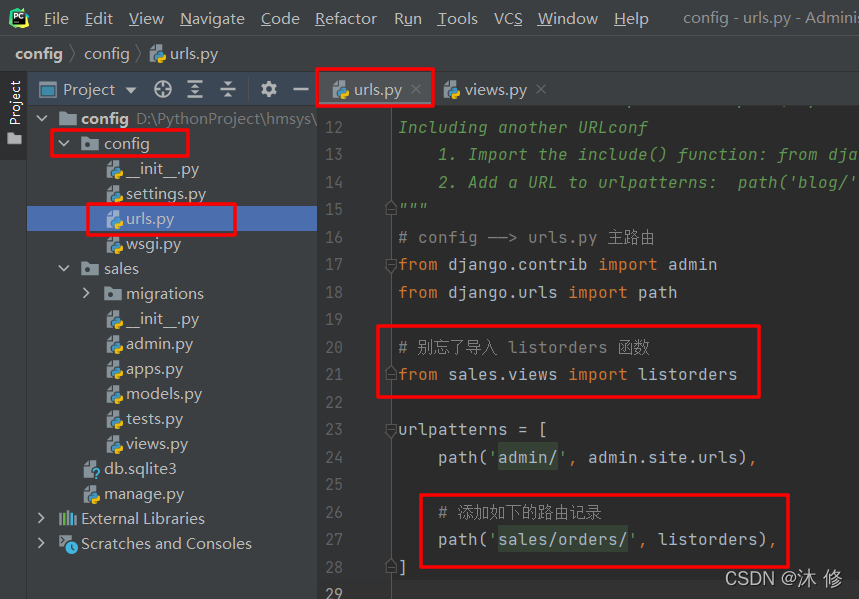
Task: Open the View menu
Action: 146,19
